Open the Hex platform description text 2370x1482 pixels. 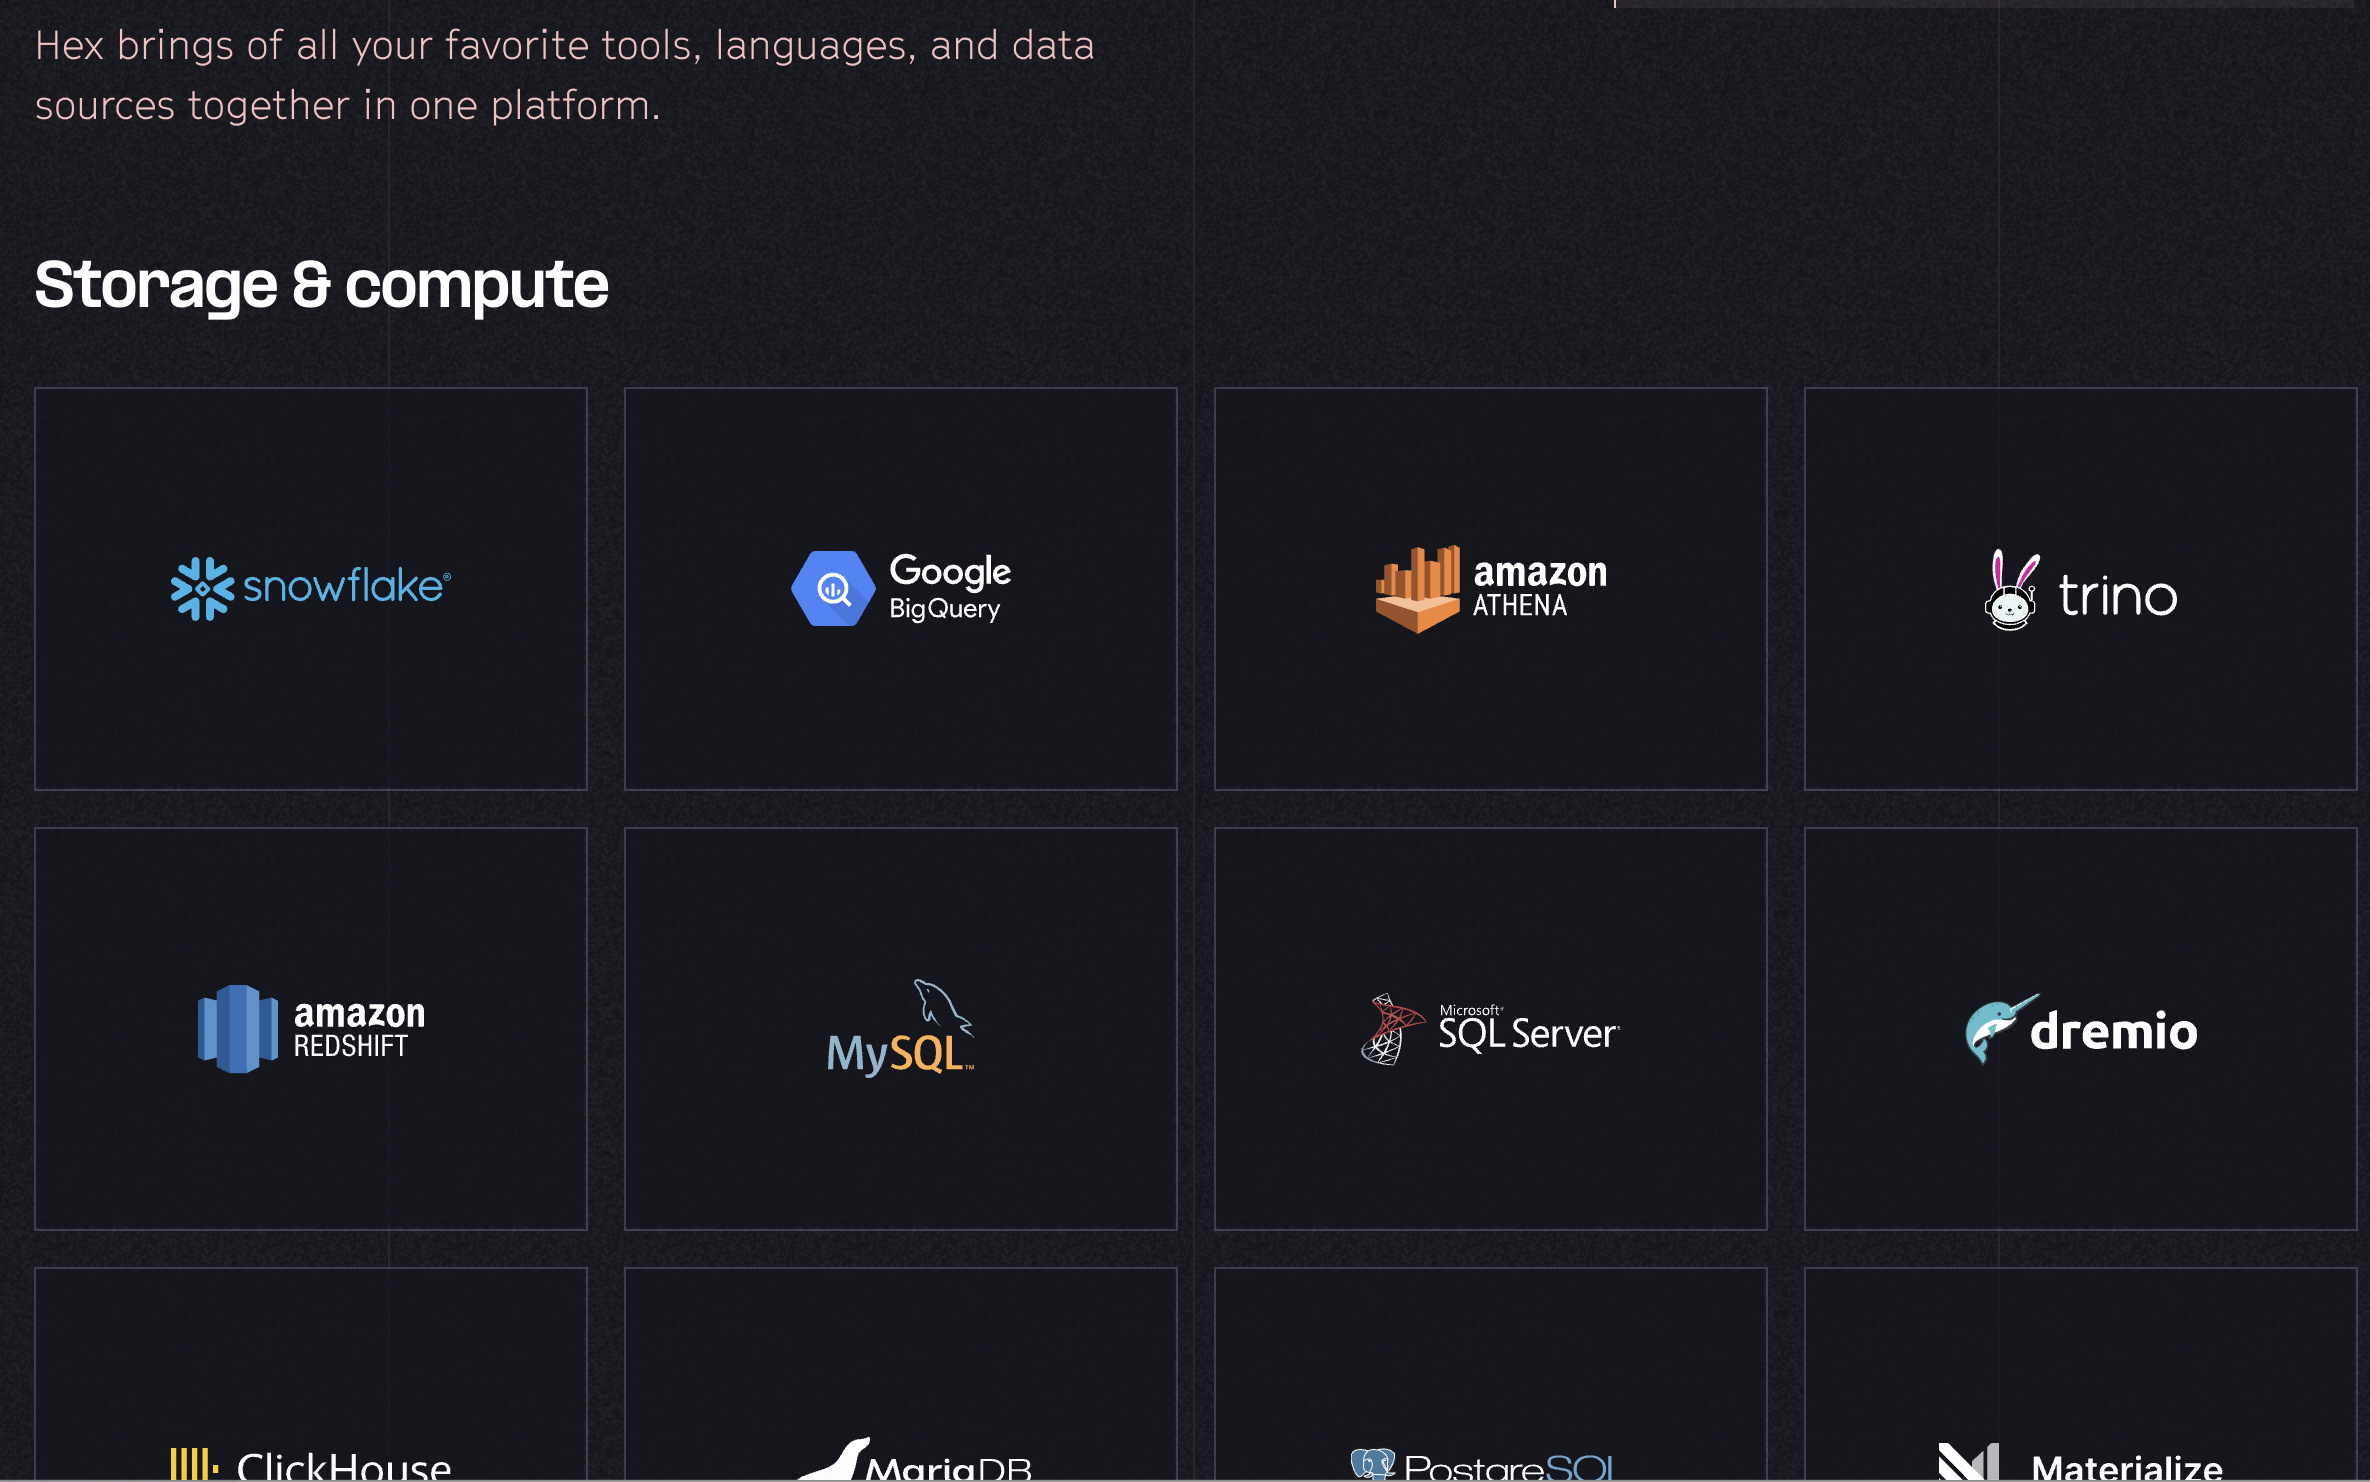(565, 75)
